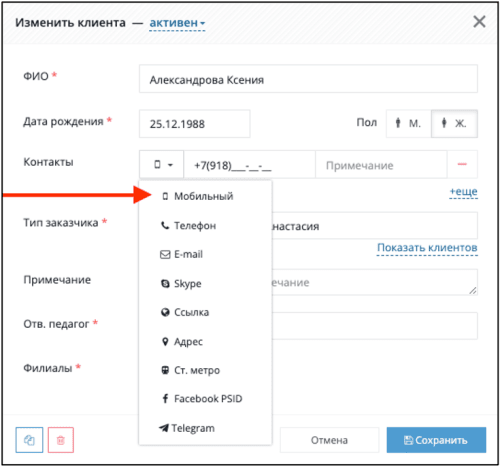Select male gender М.
The width and height of the screenshot is (500, 466).
pos(409,124)
